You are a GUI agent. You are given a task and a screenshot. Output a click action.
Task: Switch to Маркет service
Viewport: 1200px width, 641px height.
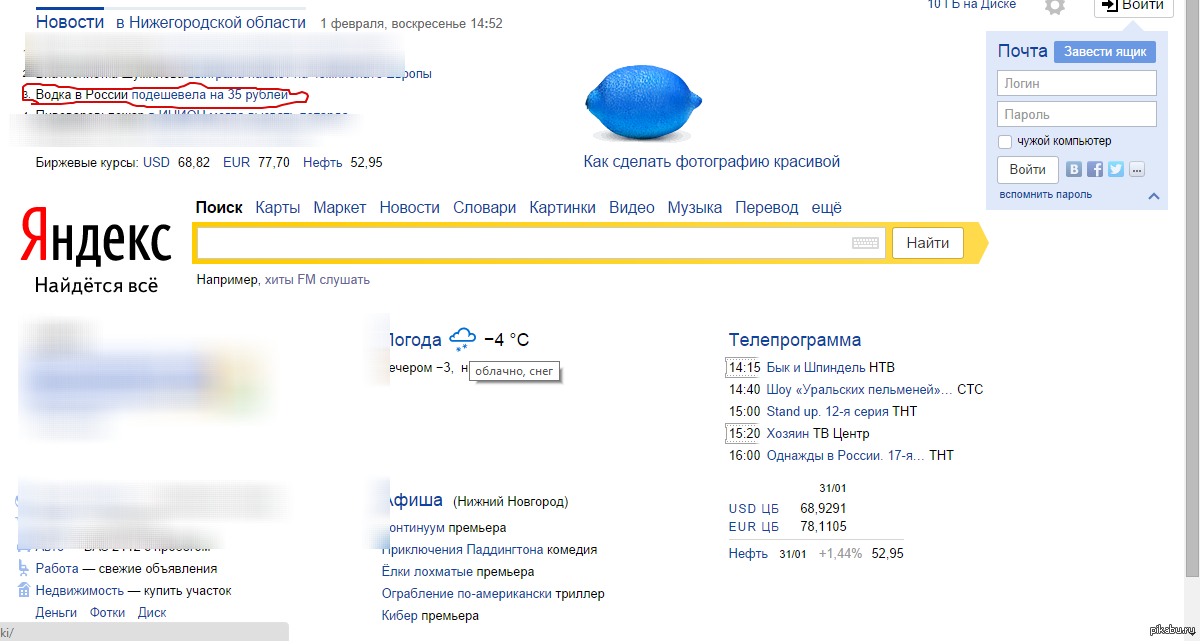tap(340, 208)
